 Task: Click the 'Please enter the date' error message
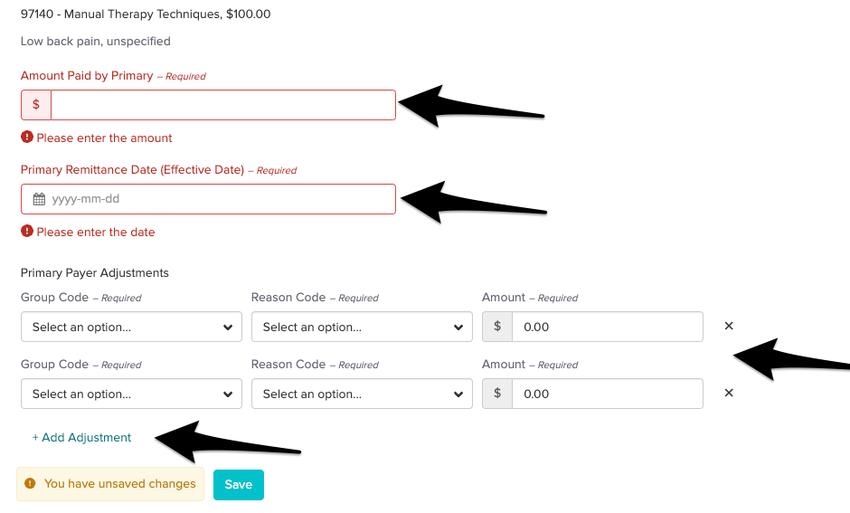point(96,232)
